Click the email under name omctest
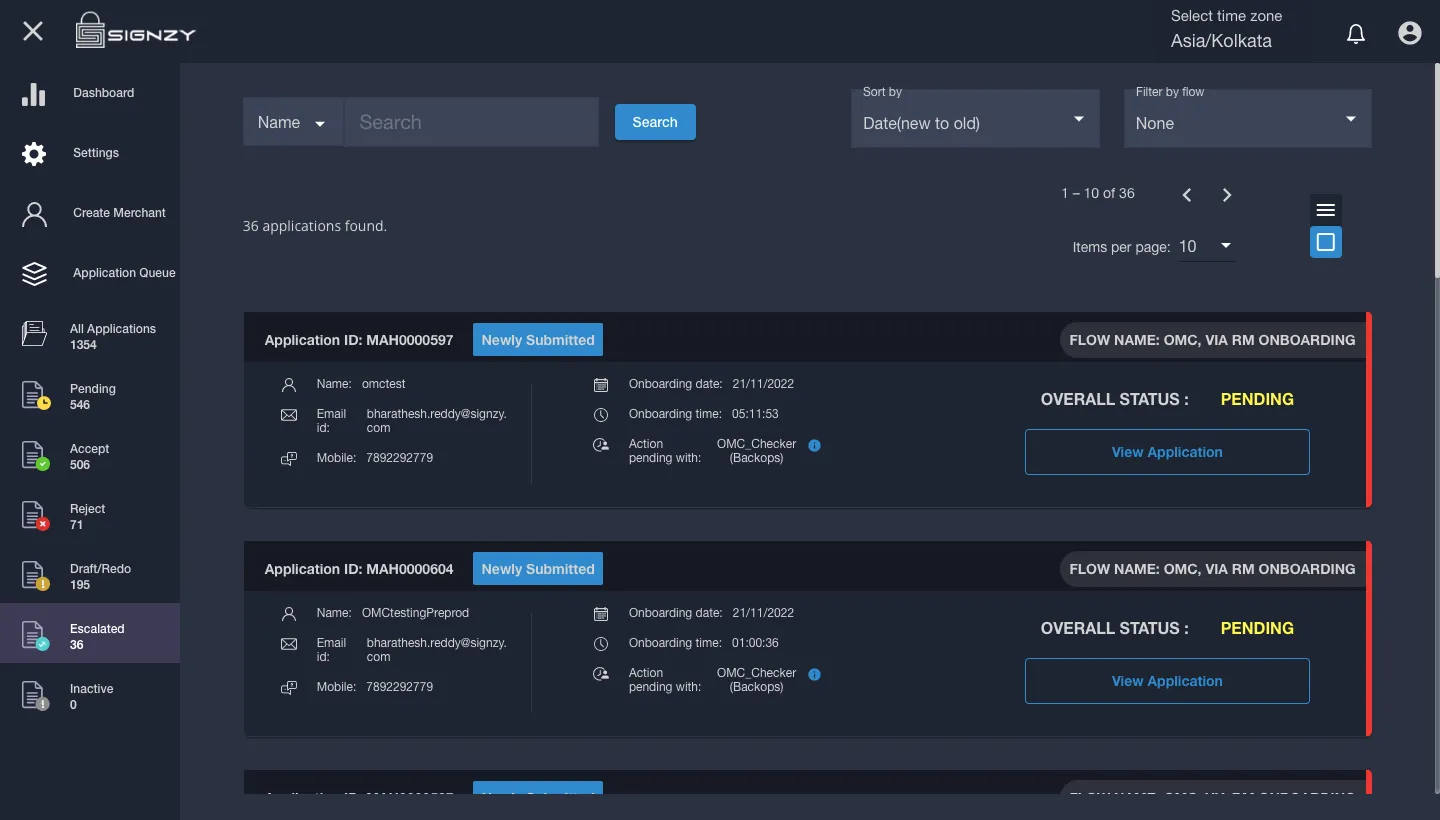 (437, 421)
